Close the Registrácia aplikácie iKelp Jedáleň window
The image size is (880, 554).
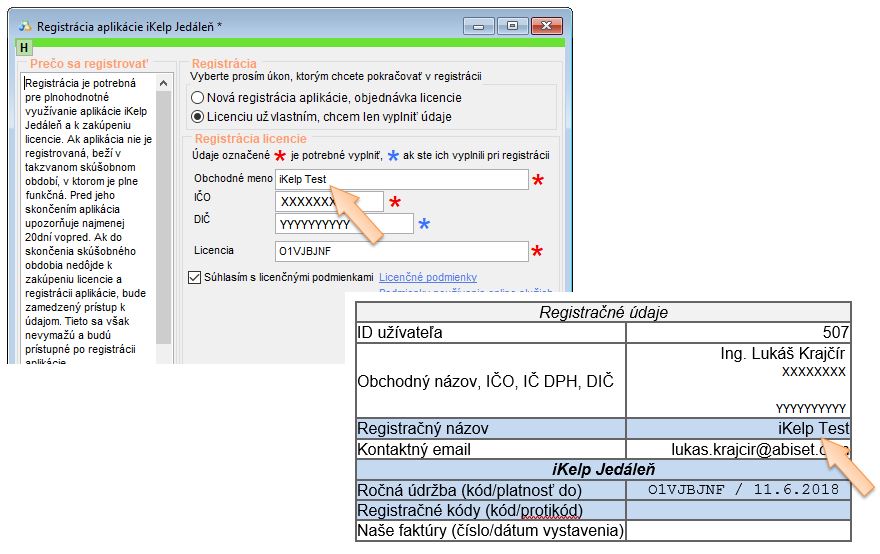tap(547, 26)
